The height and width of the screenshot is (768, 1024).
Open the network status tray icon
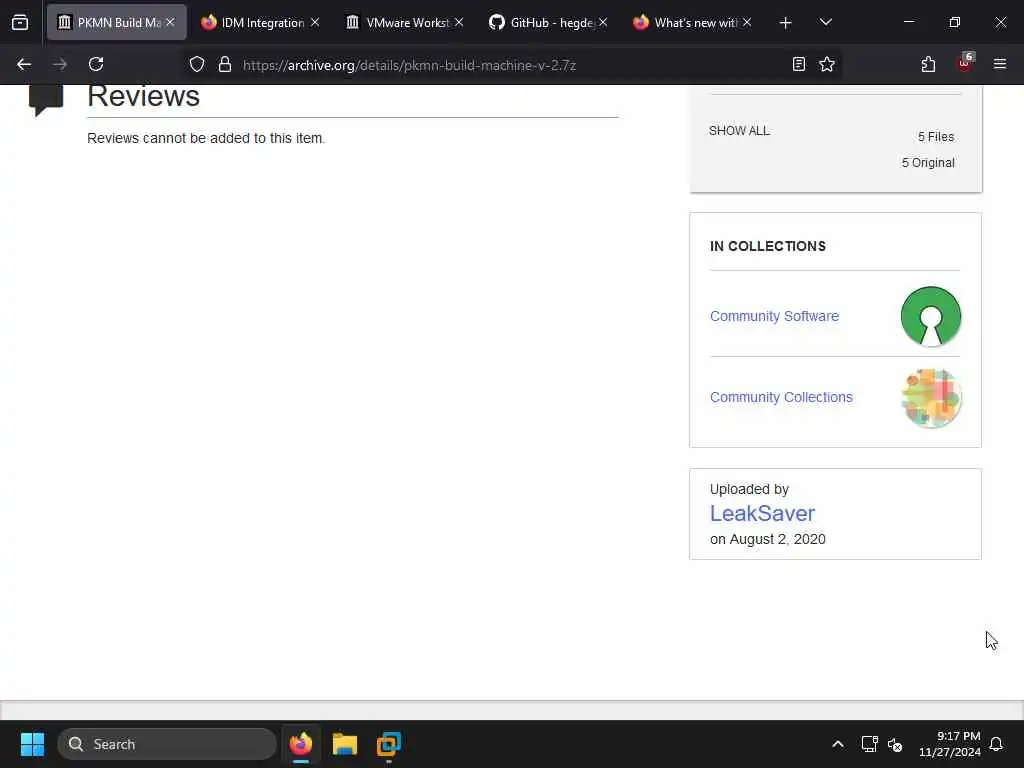pyautogui.click(x=869, y=744)
